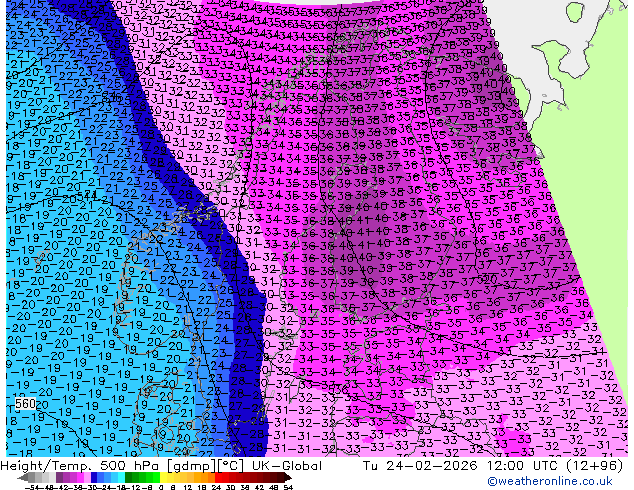
Task: Select the dark green legend color segment
Action: (129, 477)
